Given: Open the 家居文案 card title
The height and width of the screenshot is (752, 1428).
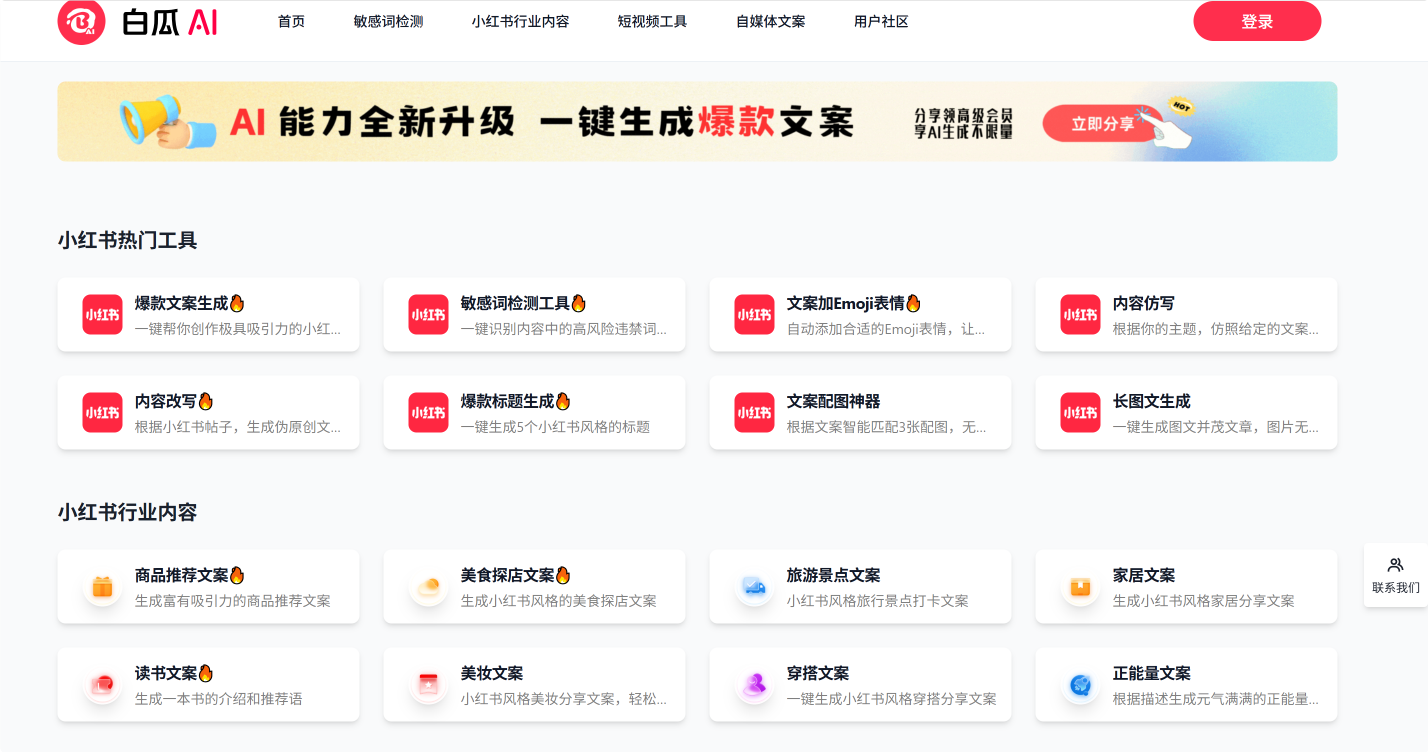Looking at the screenshot, I should pyautogui.click(x=1143, y=575).
